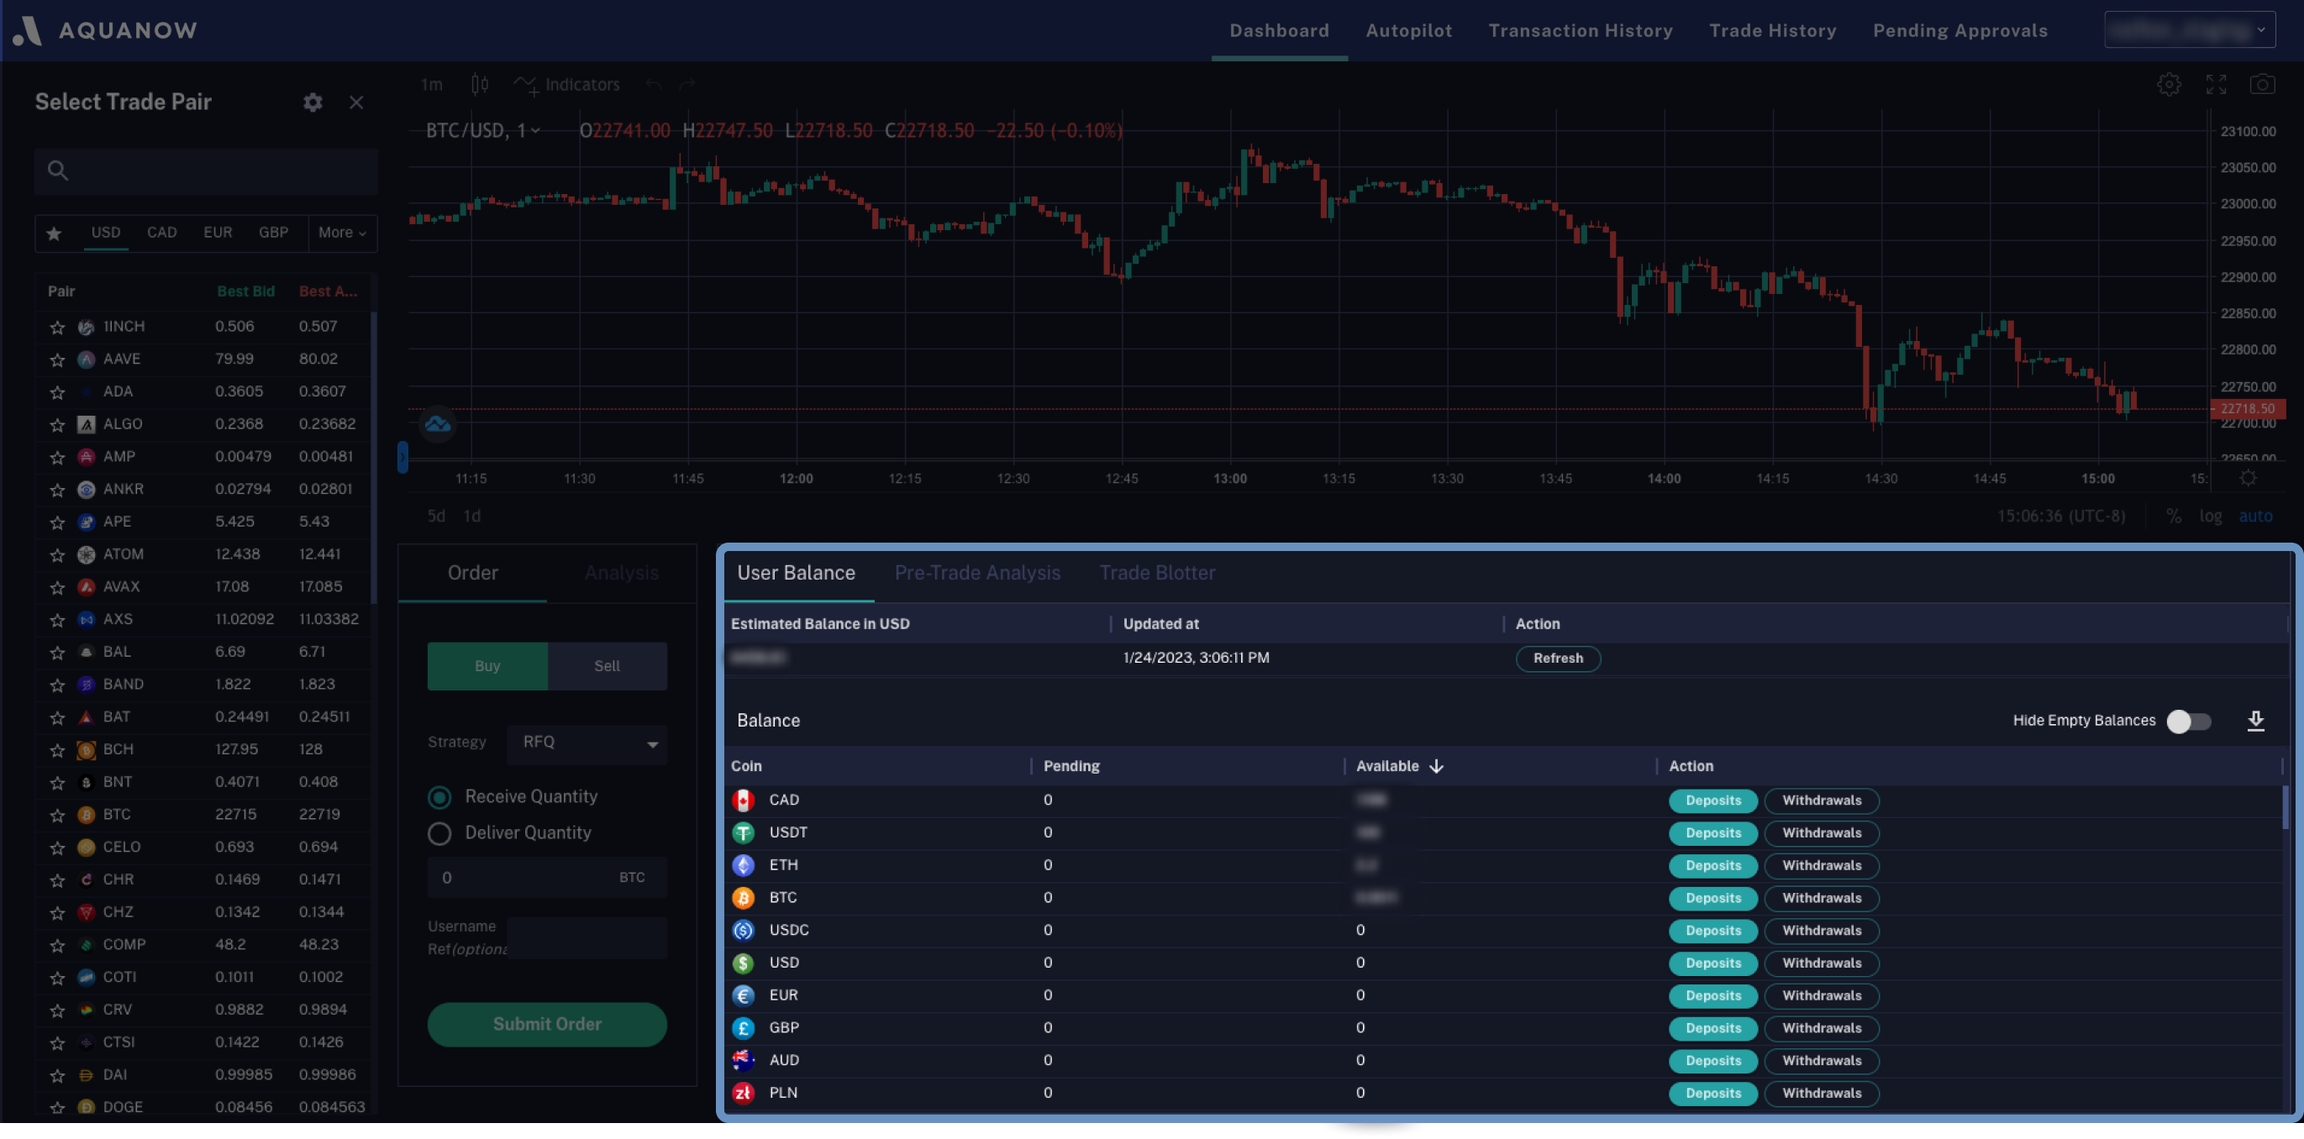Open the chart candlestick style icon
Image resolution: width=2304 pixels, height=1139 pixels.
480,85
